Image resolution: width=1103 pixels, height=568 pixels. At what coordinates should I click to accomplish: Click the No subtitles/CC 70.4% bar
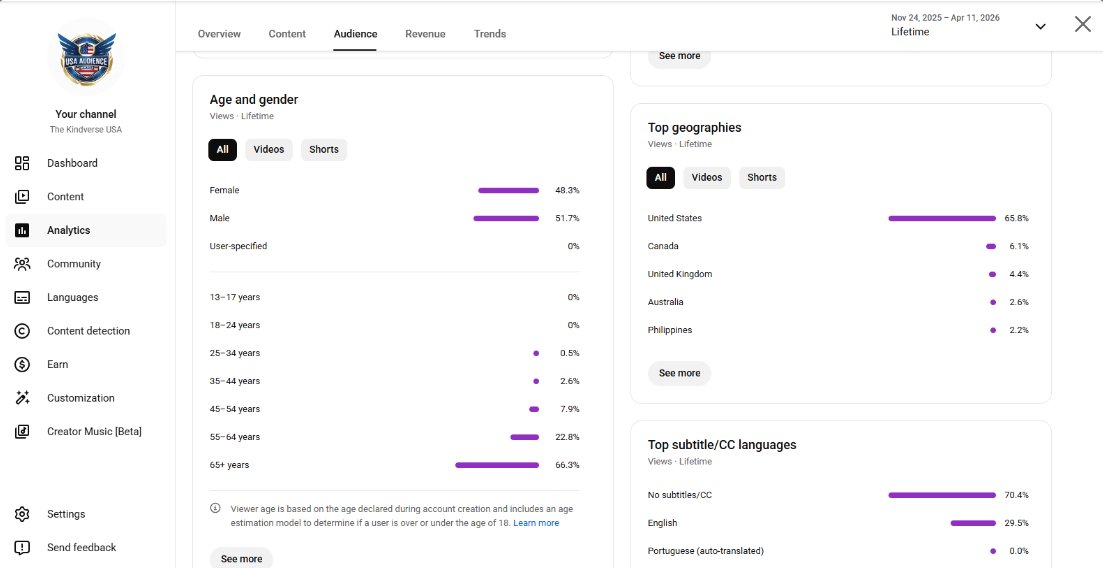click(943, 496)
